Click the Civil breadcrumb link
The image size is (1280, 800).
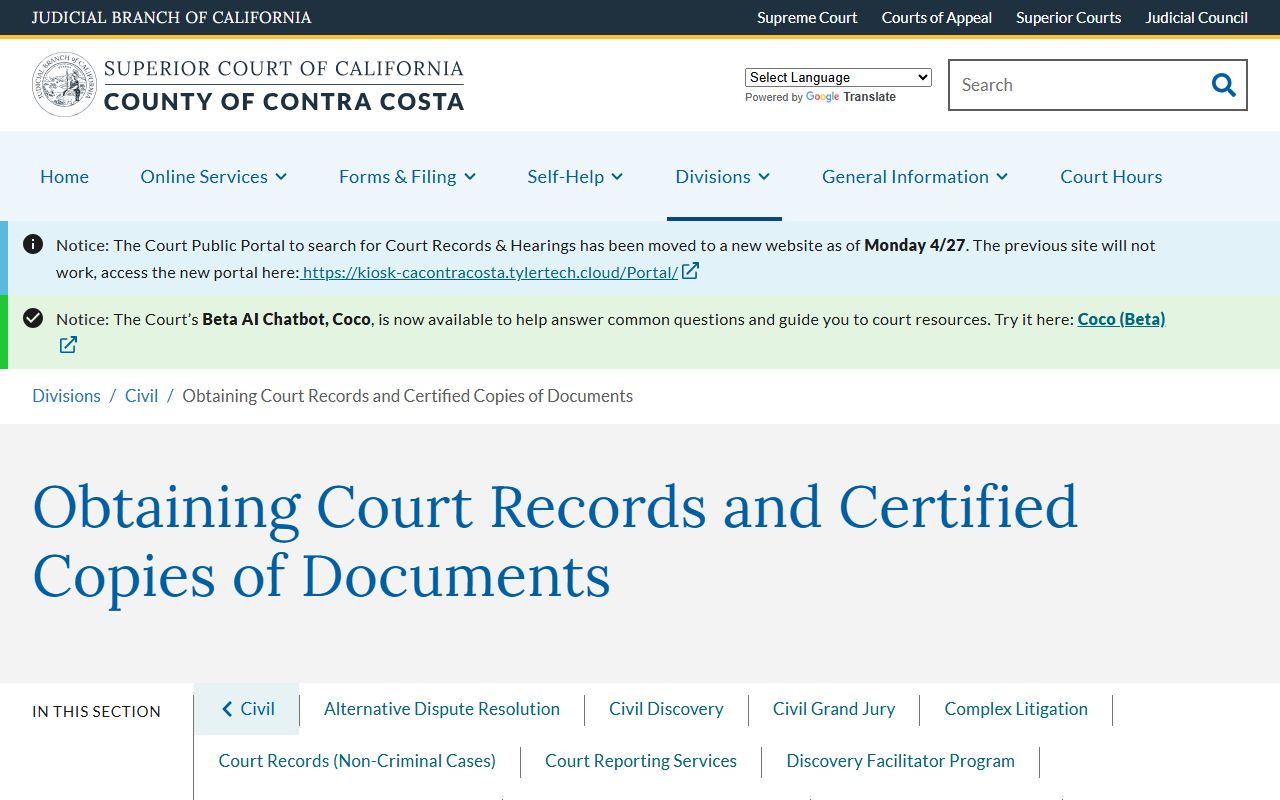coord(141,396)
